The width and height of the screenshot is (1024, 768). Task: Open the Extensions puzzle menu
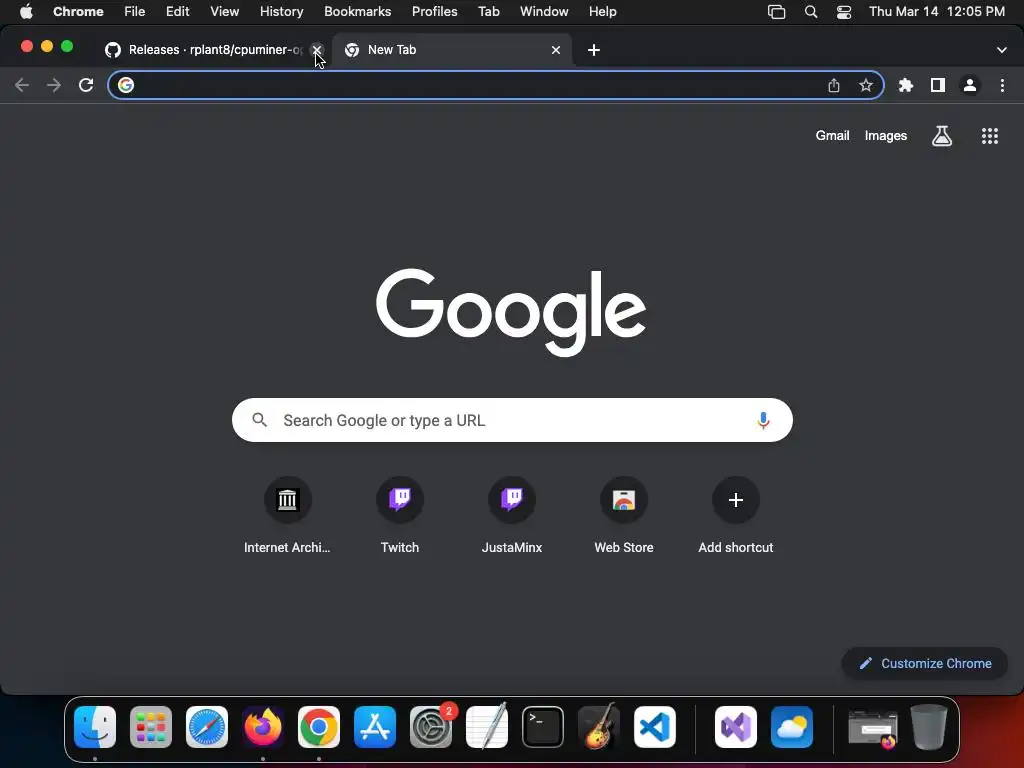point(905,85)
